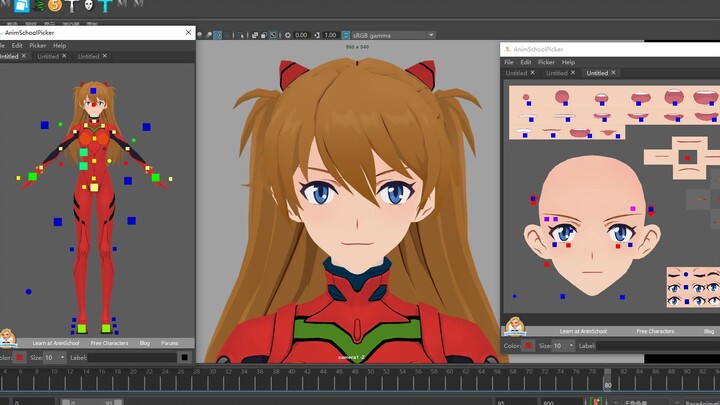Image resolution: width=720 pixels, height=405 pixels.
Task: Click the AnimSchool logo in the right picker
Action: (515, 326)
